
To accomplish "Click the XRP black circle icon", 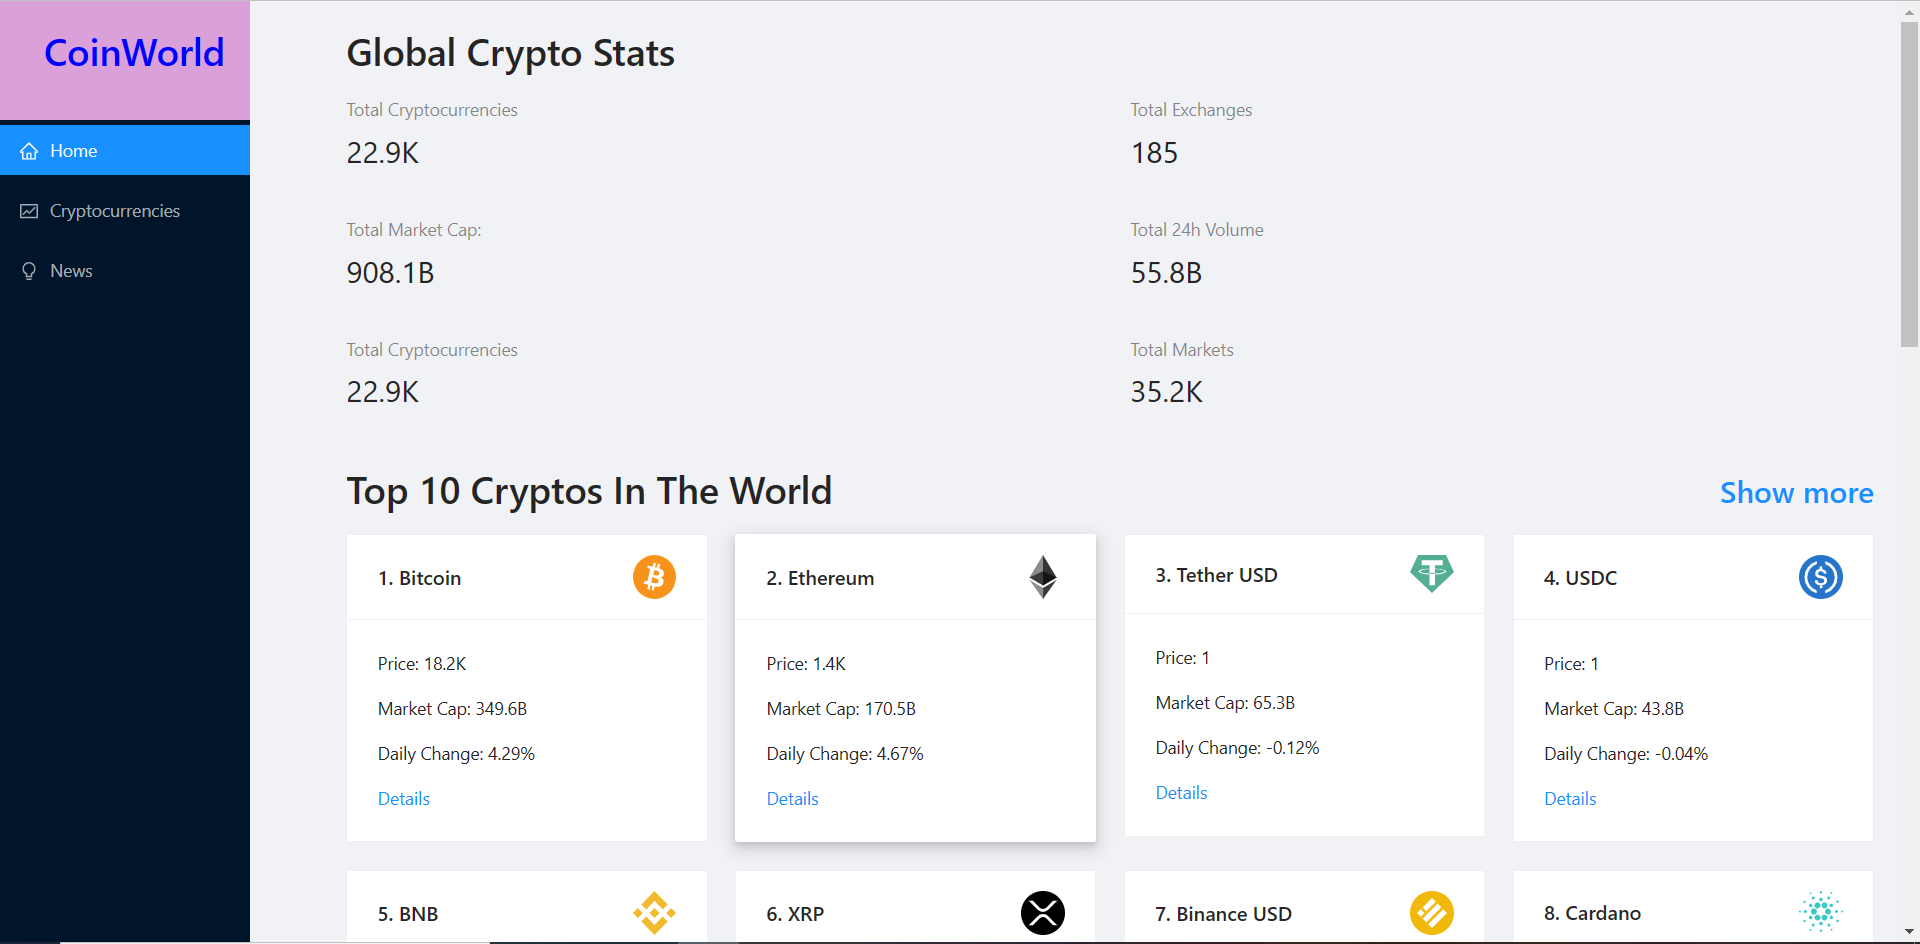I will tap(1043, 912).
